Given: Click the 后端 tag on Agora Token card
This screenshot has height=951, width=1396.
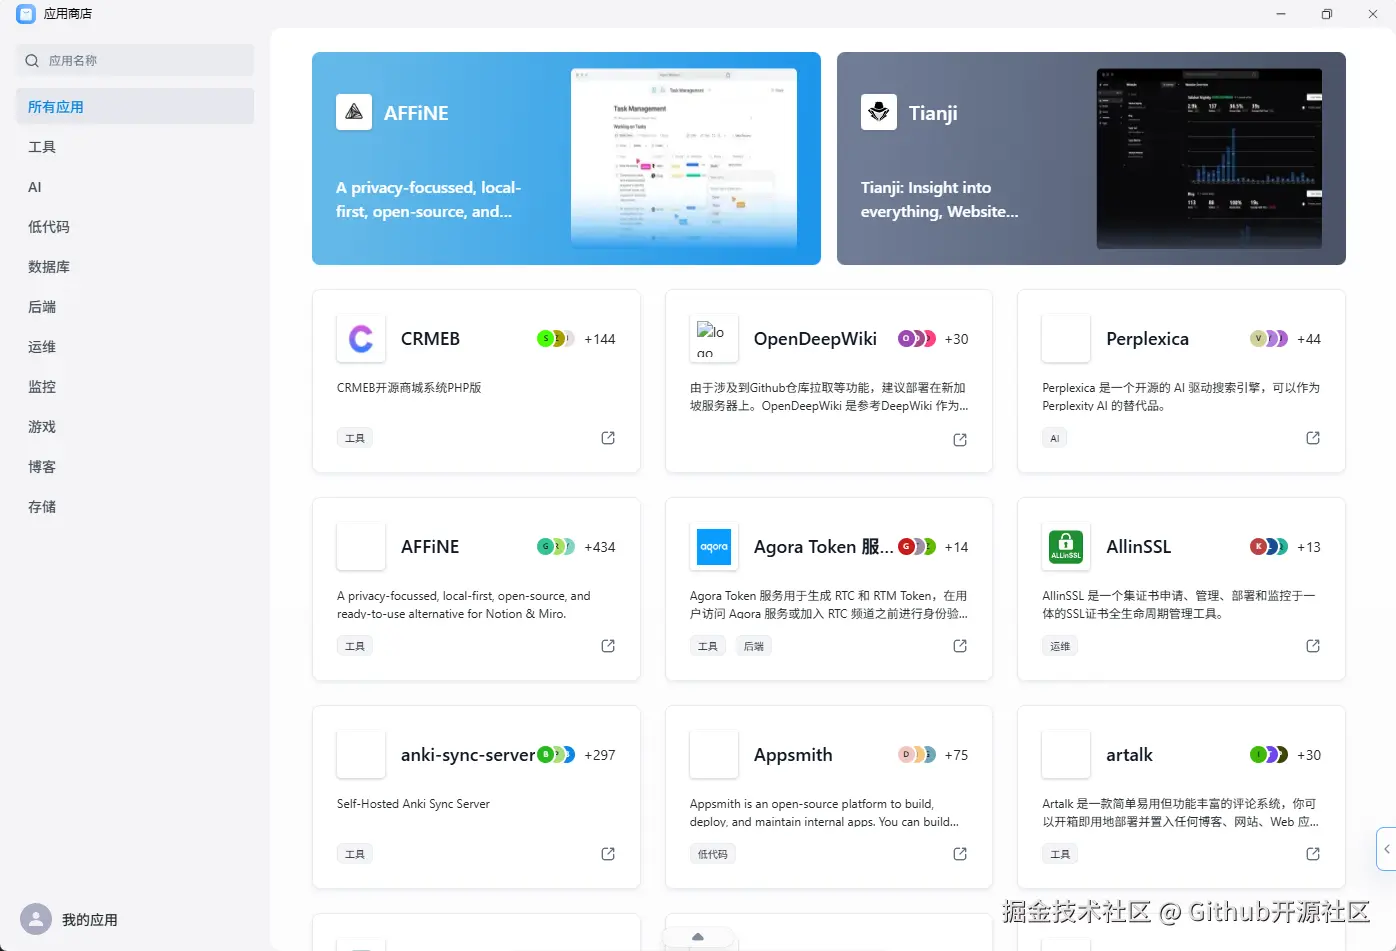Looking at the screenshot, I should coord(754,646).
